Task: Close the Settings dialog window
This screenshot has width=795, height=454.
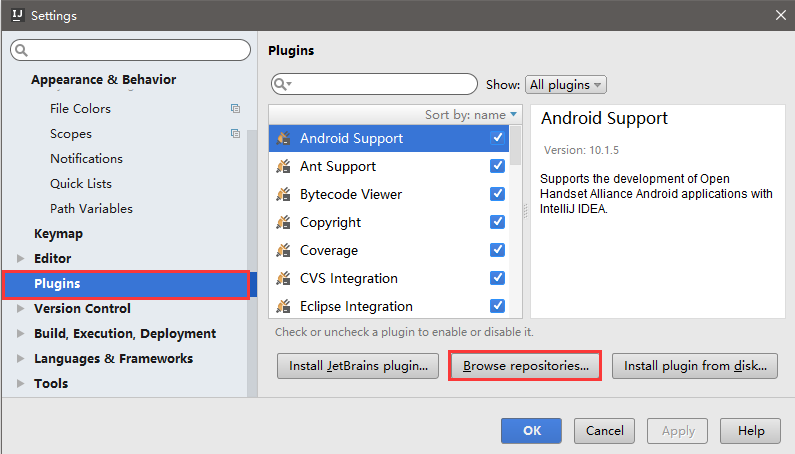Action: (x=781, y=15)
